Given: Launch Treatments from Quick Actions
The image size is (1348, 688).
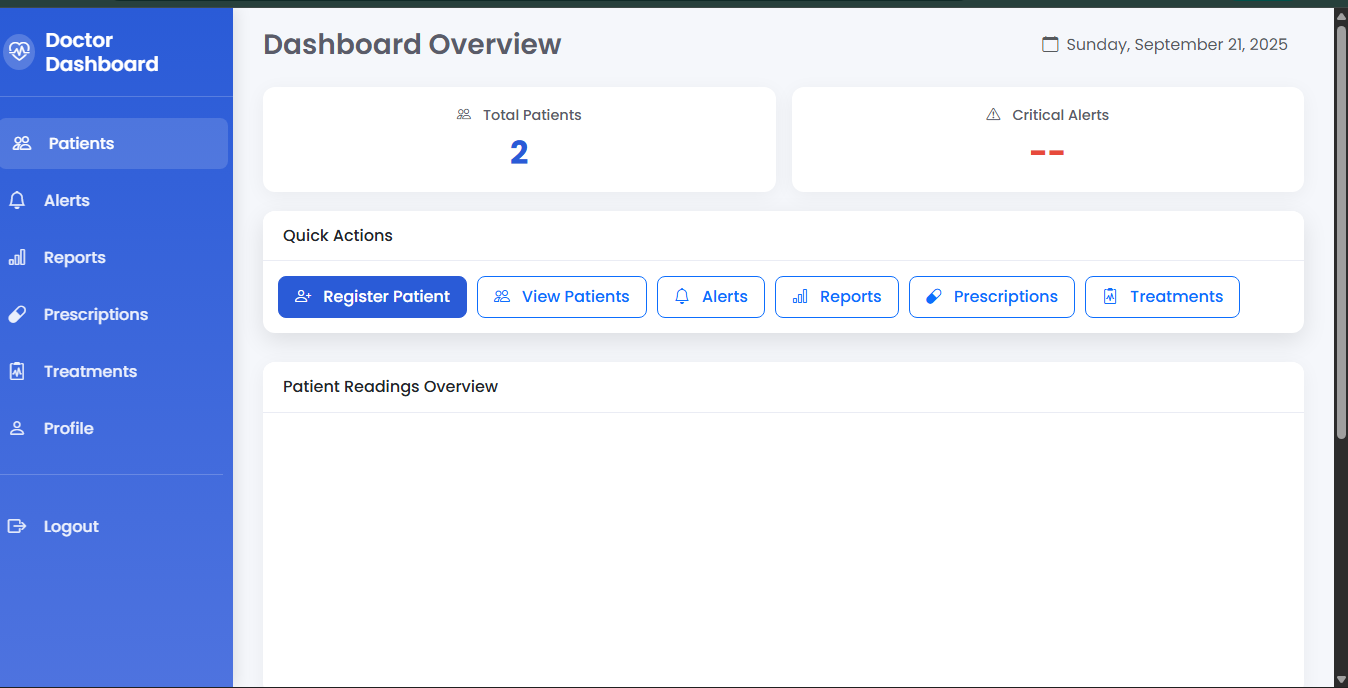Looking at the screenshot, I should (x=1162, y=297).
